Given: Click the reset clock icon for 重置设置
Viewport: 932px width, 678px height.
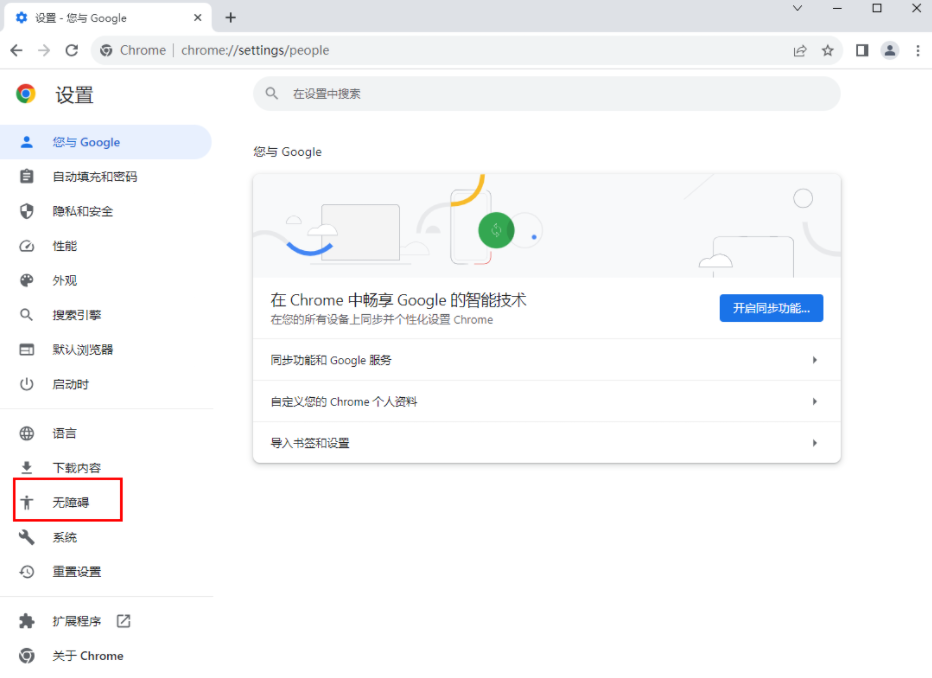Looking at the screenshot, I should coord(27,572).
